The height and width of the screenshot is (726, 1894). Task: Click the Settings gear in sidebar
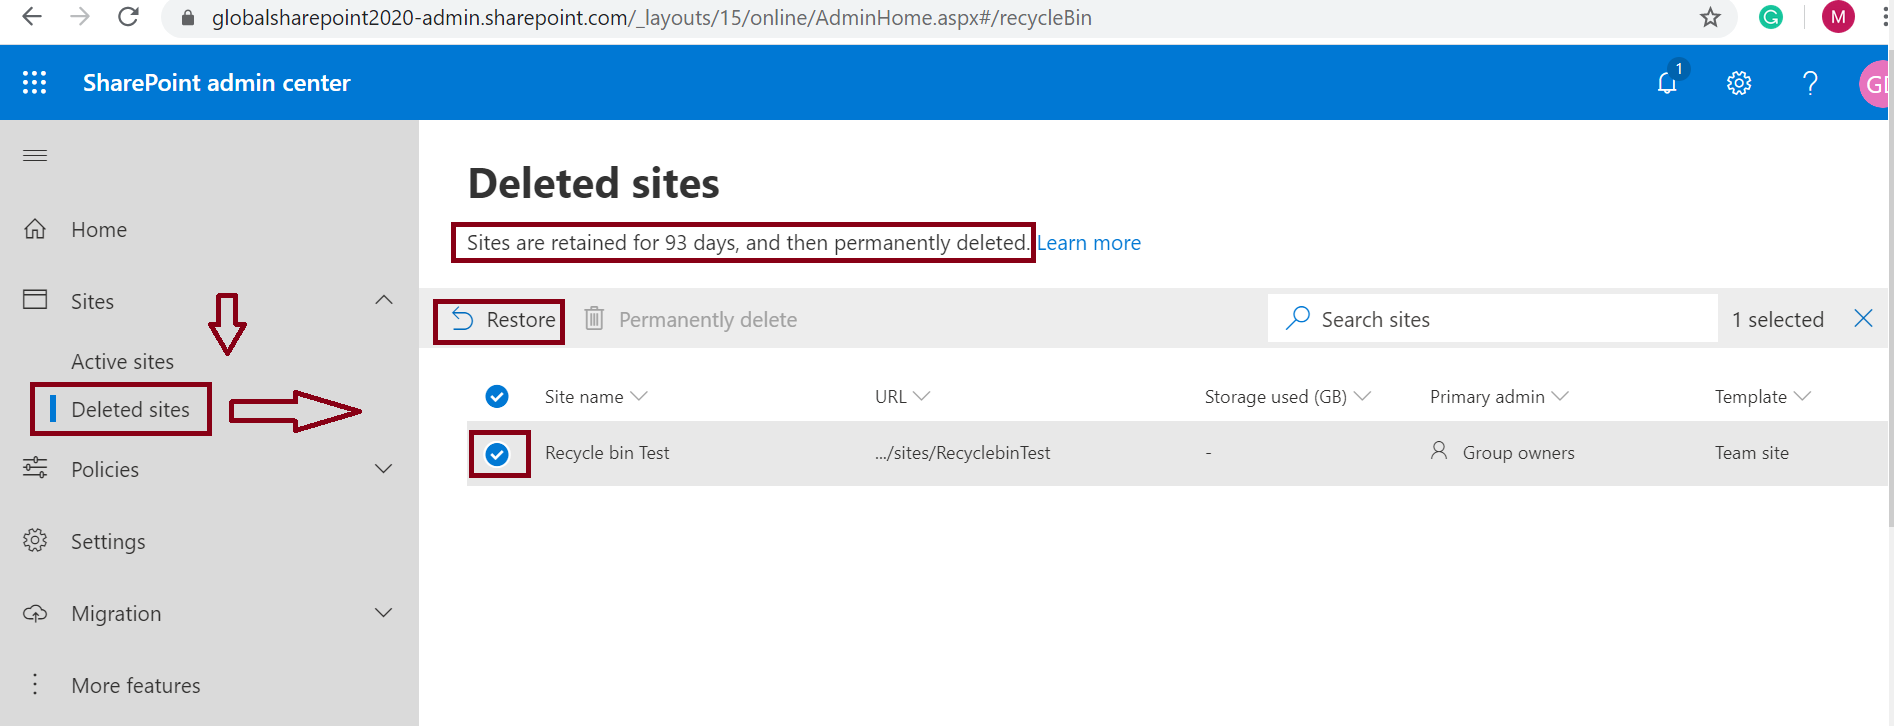(x=35, y=540)
